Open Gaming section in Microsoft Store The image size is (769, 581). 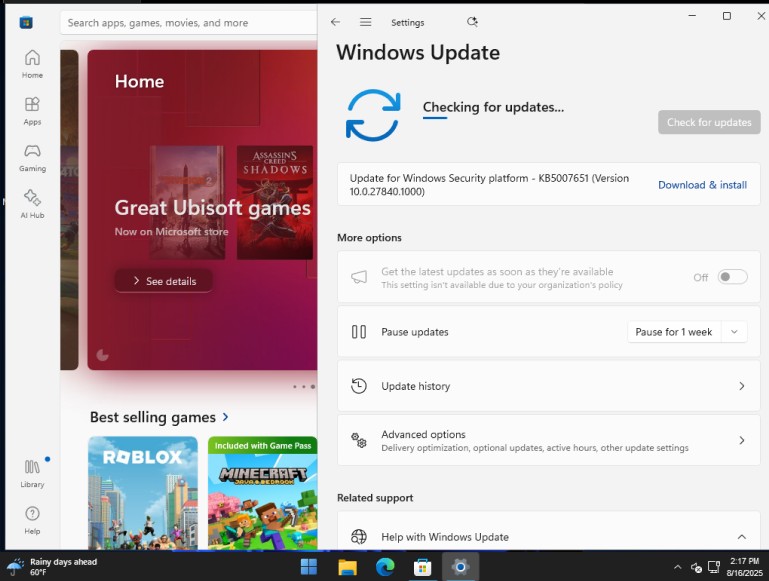pyautogui.click(x=32, y=157)
